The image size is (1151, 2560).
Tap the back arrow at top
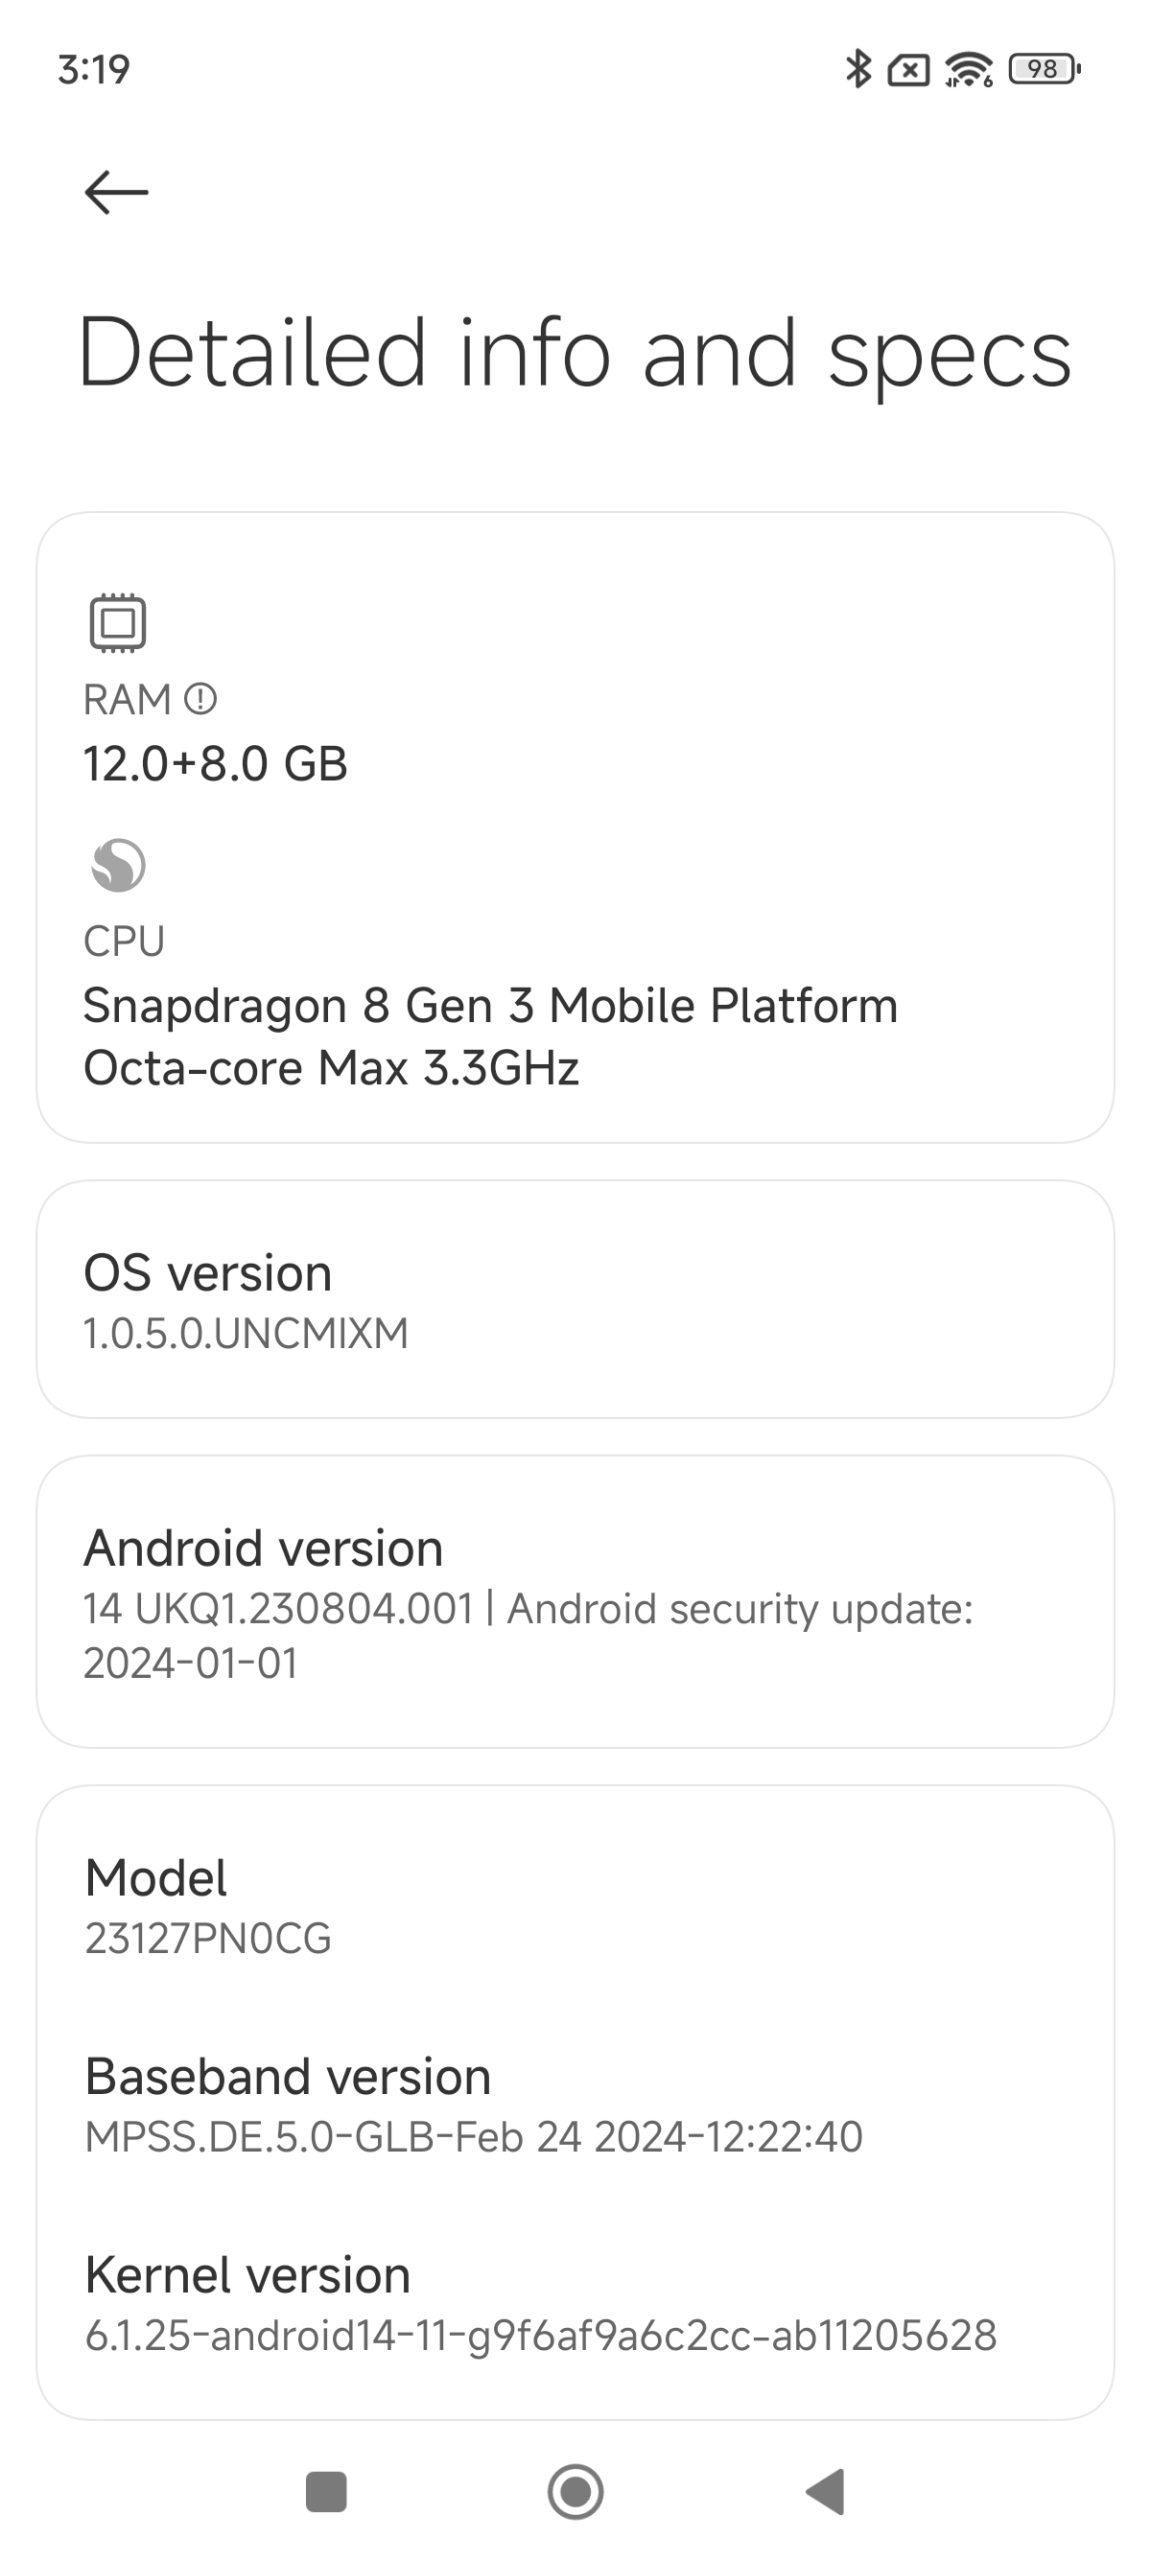click(116, 192)
